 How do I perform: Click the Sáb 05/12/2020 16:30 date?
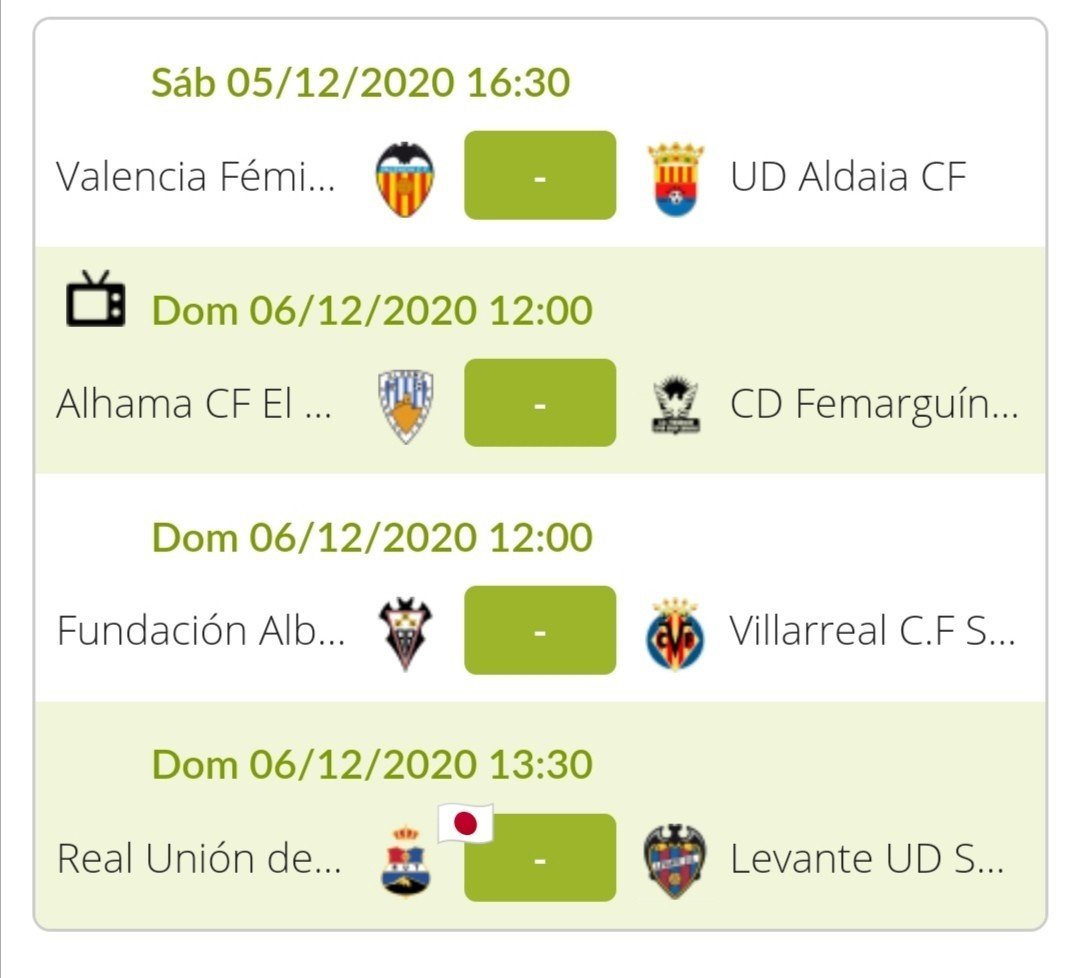coord(361,83)
